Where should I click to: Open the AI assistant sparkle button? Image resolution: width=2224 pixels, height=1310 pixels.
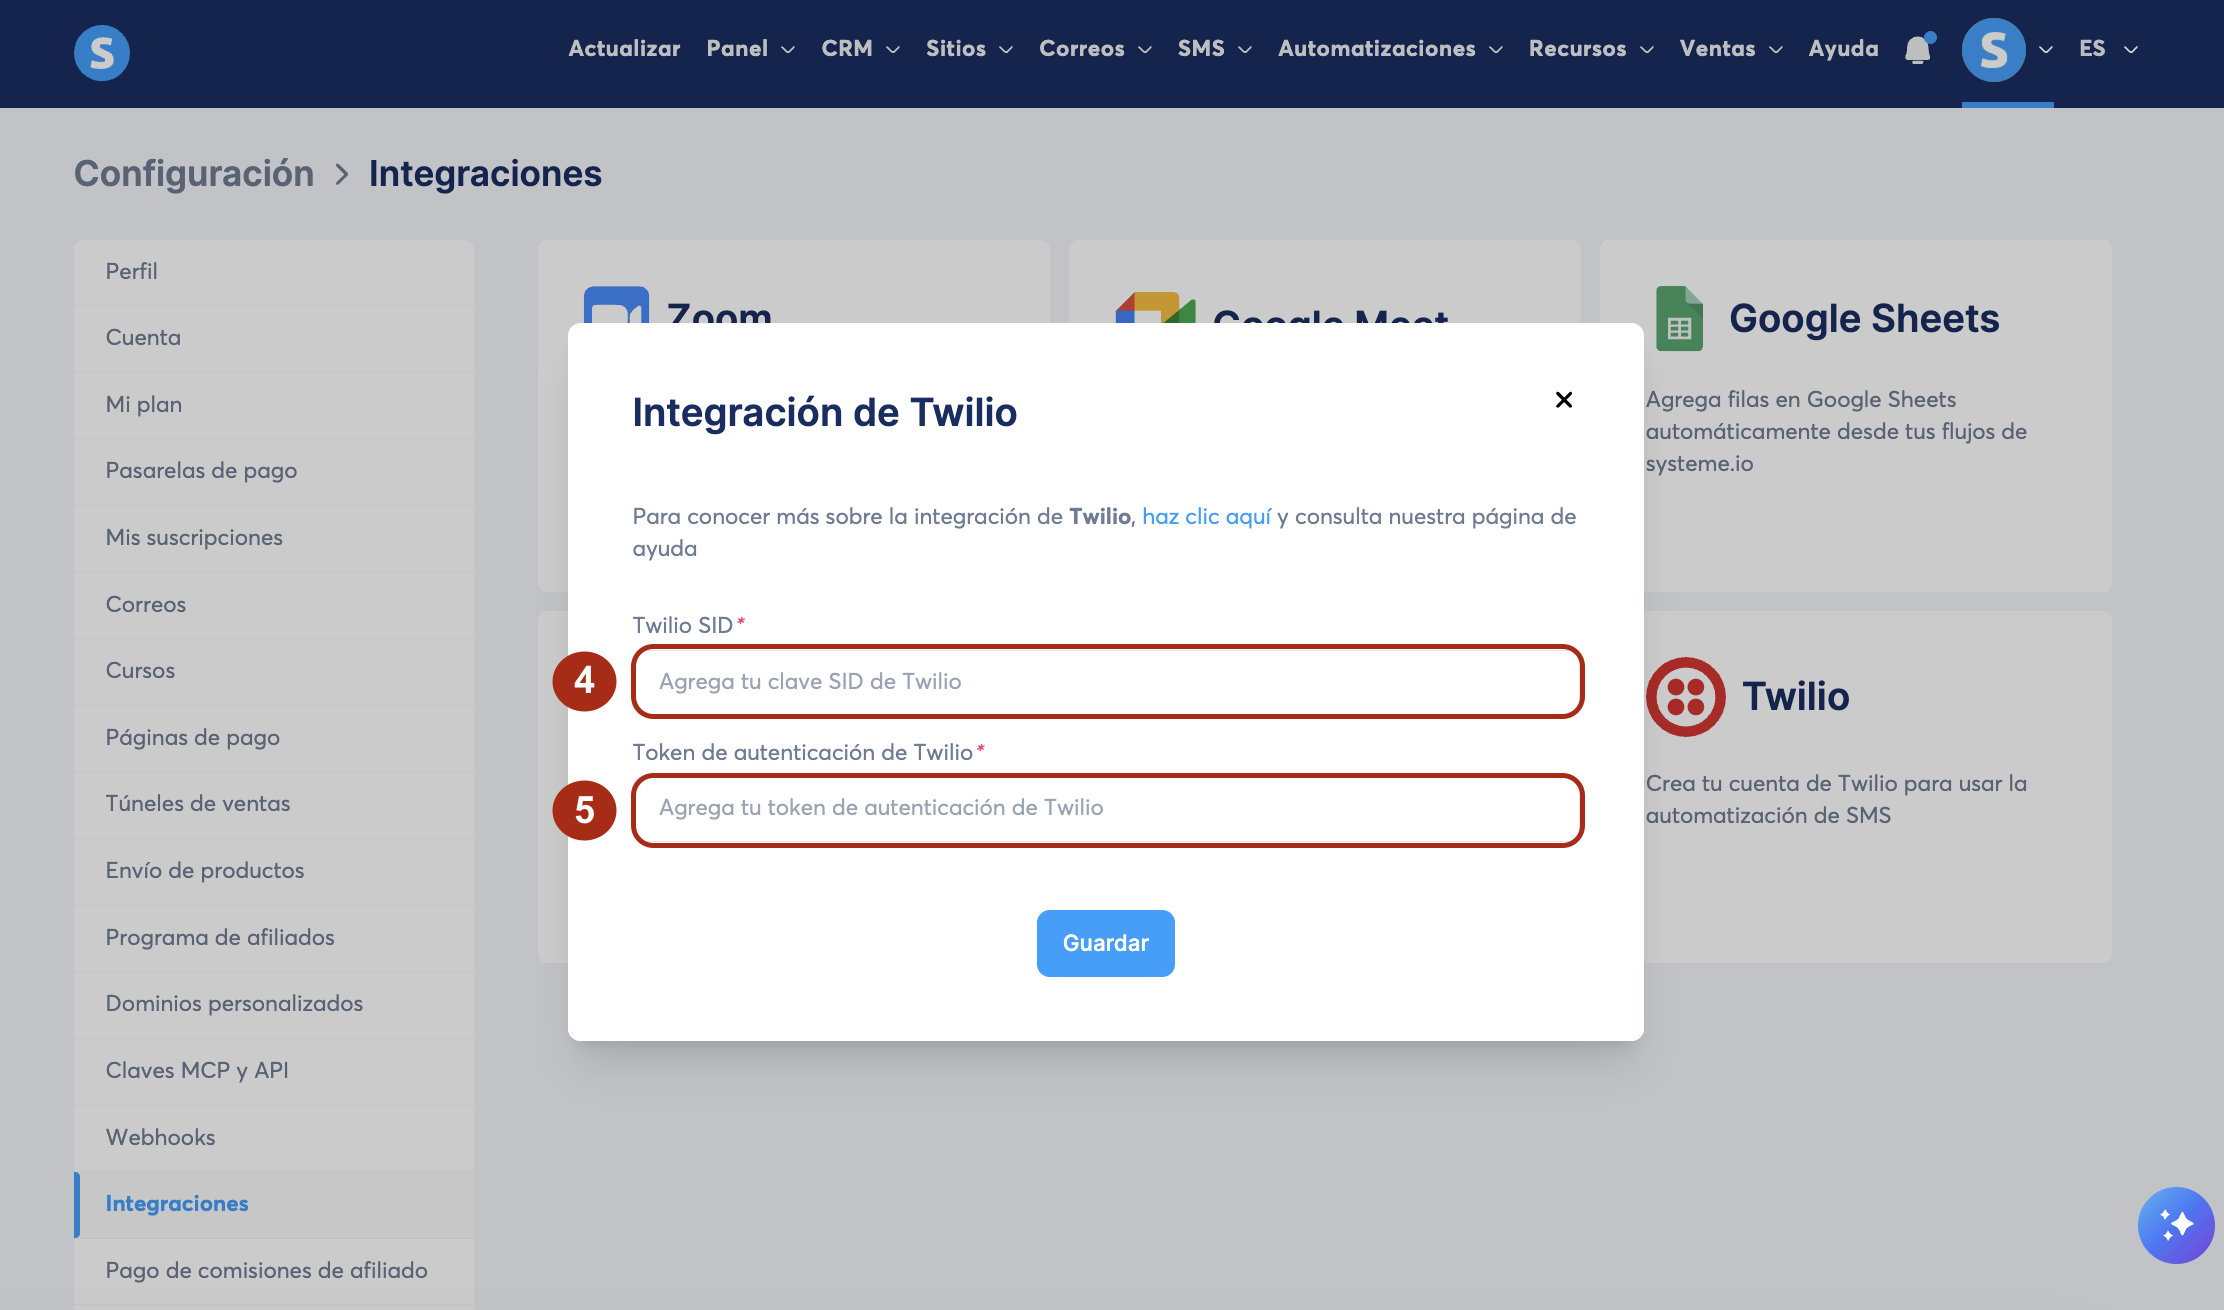point(2176,1225)
